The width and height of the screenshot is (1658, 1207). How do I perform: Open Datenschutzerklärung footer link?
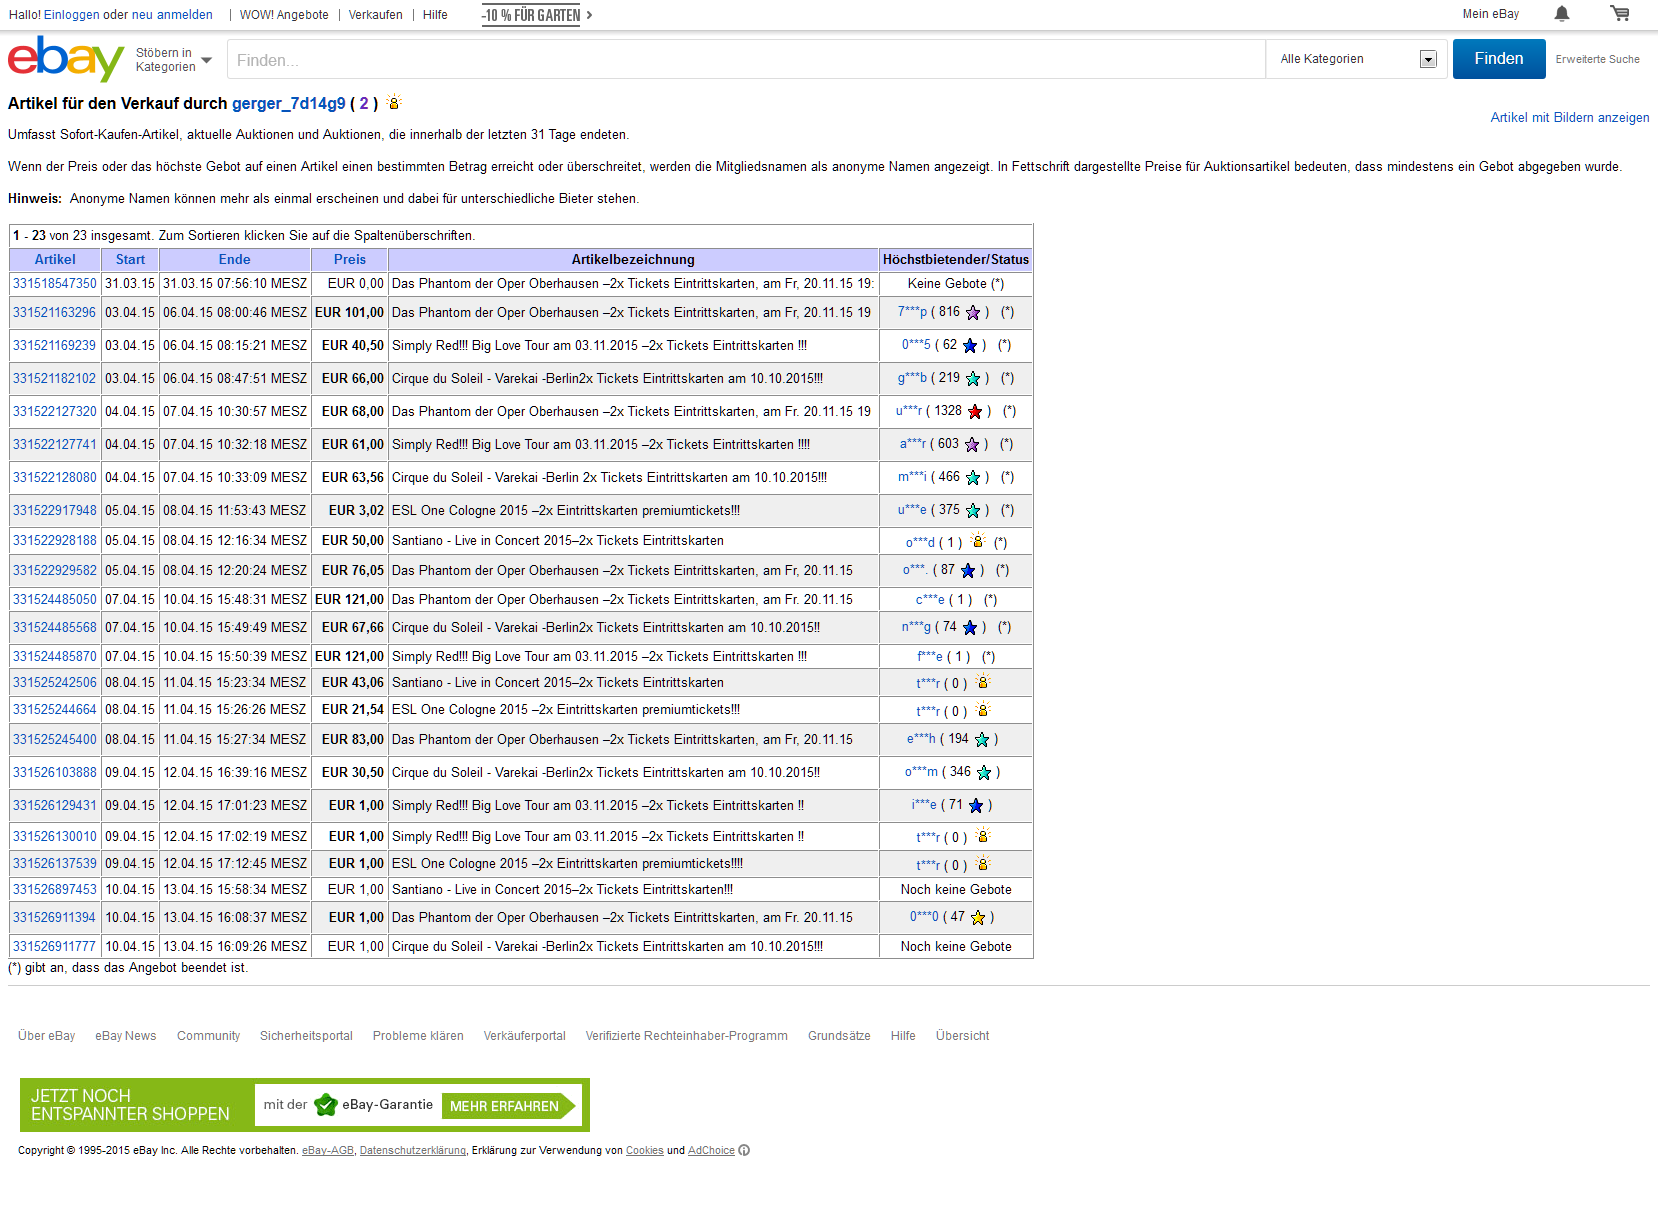[413, 1150]
